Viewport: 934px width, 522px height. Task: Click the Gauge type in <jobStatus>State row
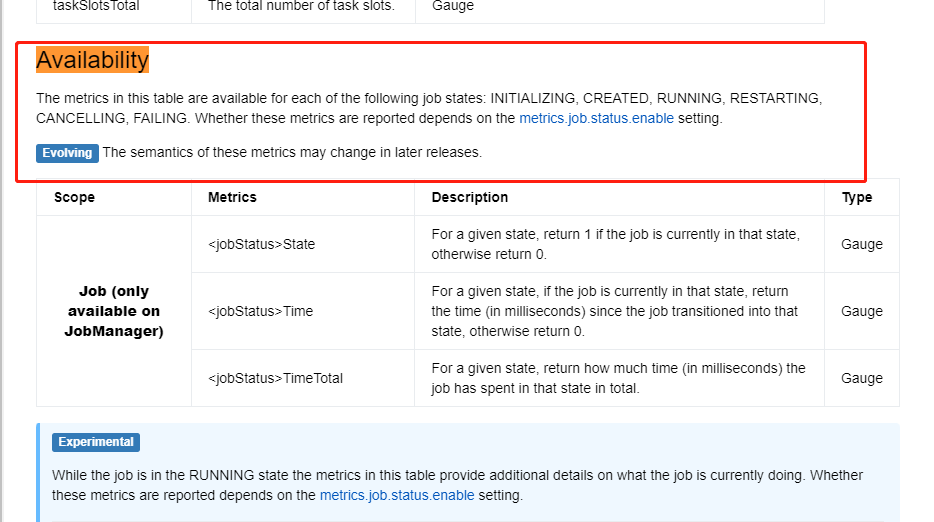coord(861,244)
